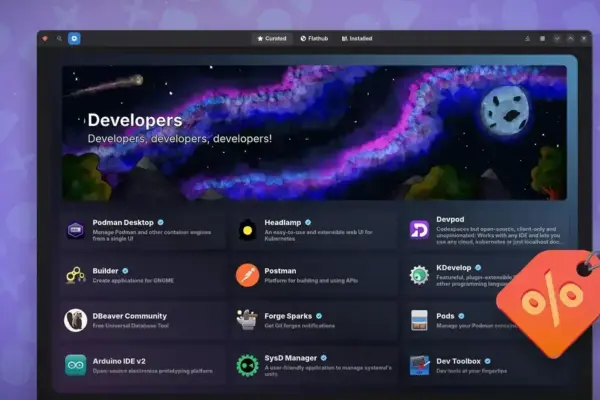Select the Builder app title
The image size is (600, 400).
(105, 271)
